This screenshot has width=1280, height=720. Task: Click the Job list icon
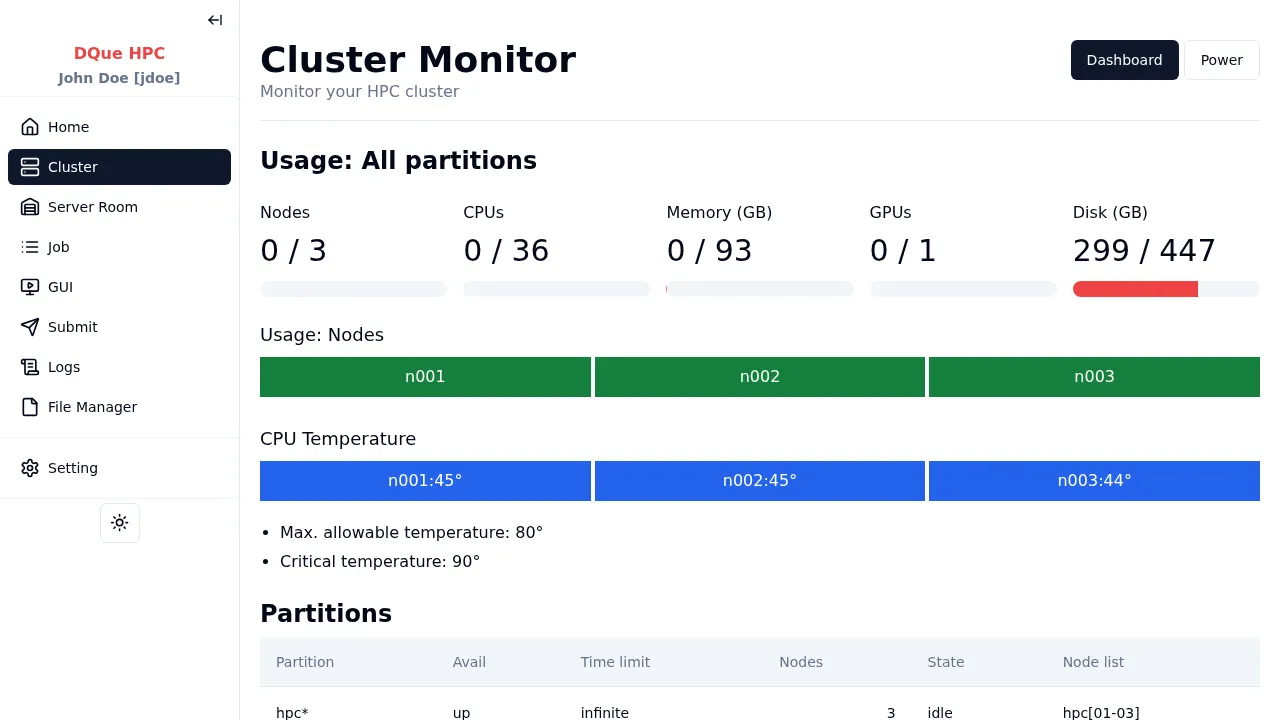(30, 247)
